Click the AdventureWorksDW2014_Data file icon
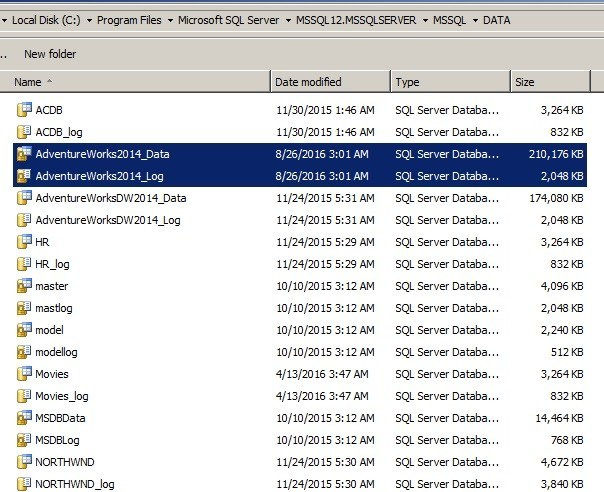Viewport: 604px width, 492px height. pos(24,198)
